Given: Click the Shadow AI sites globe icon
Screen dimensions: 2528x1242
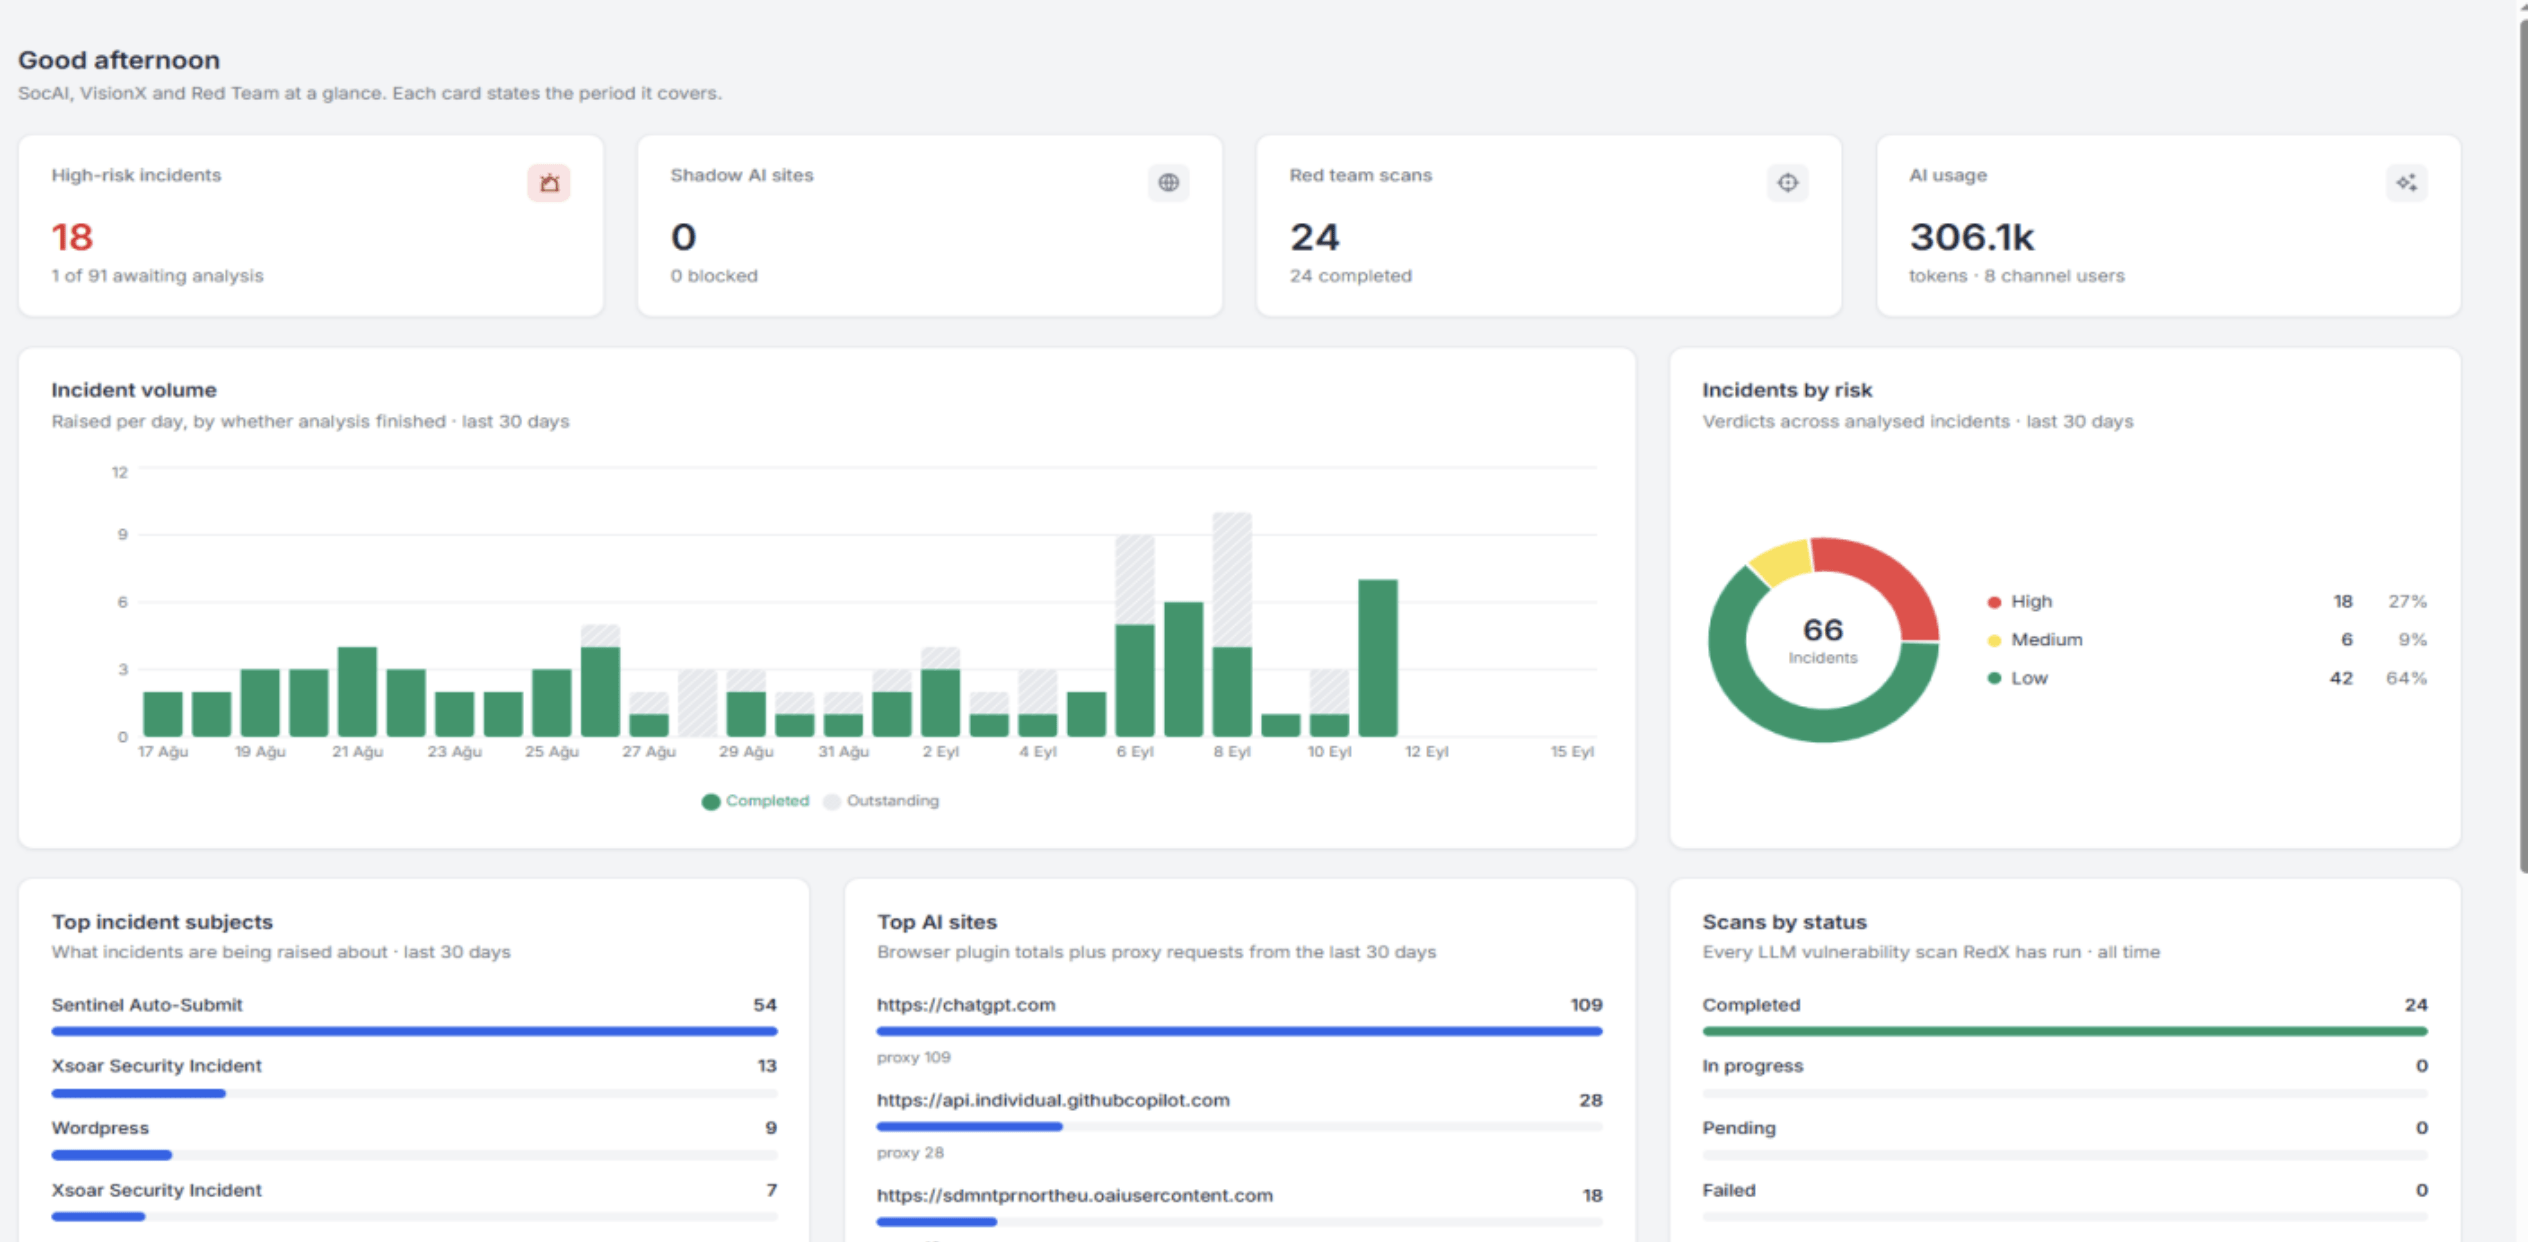Looking at the screenshot, I should pyautogui.click(x=1168, y=183).
